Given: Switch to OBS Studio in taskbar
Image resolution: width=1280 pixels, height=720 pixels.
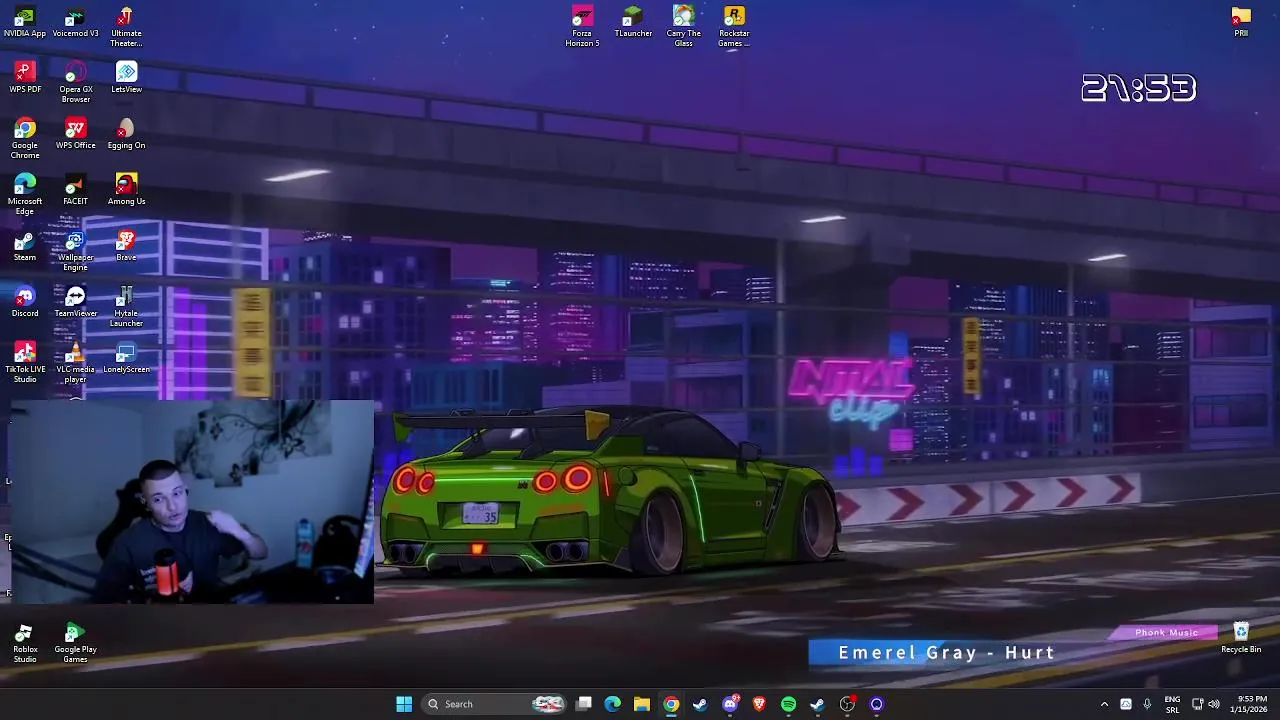Looking at the screenshot, I should pos(847,704).
